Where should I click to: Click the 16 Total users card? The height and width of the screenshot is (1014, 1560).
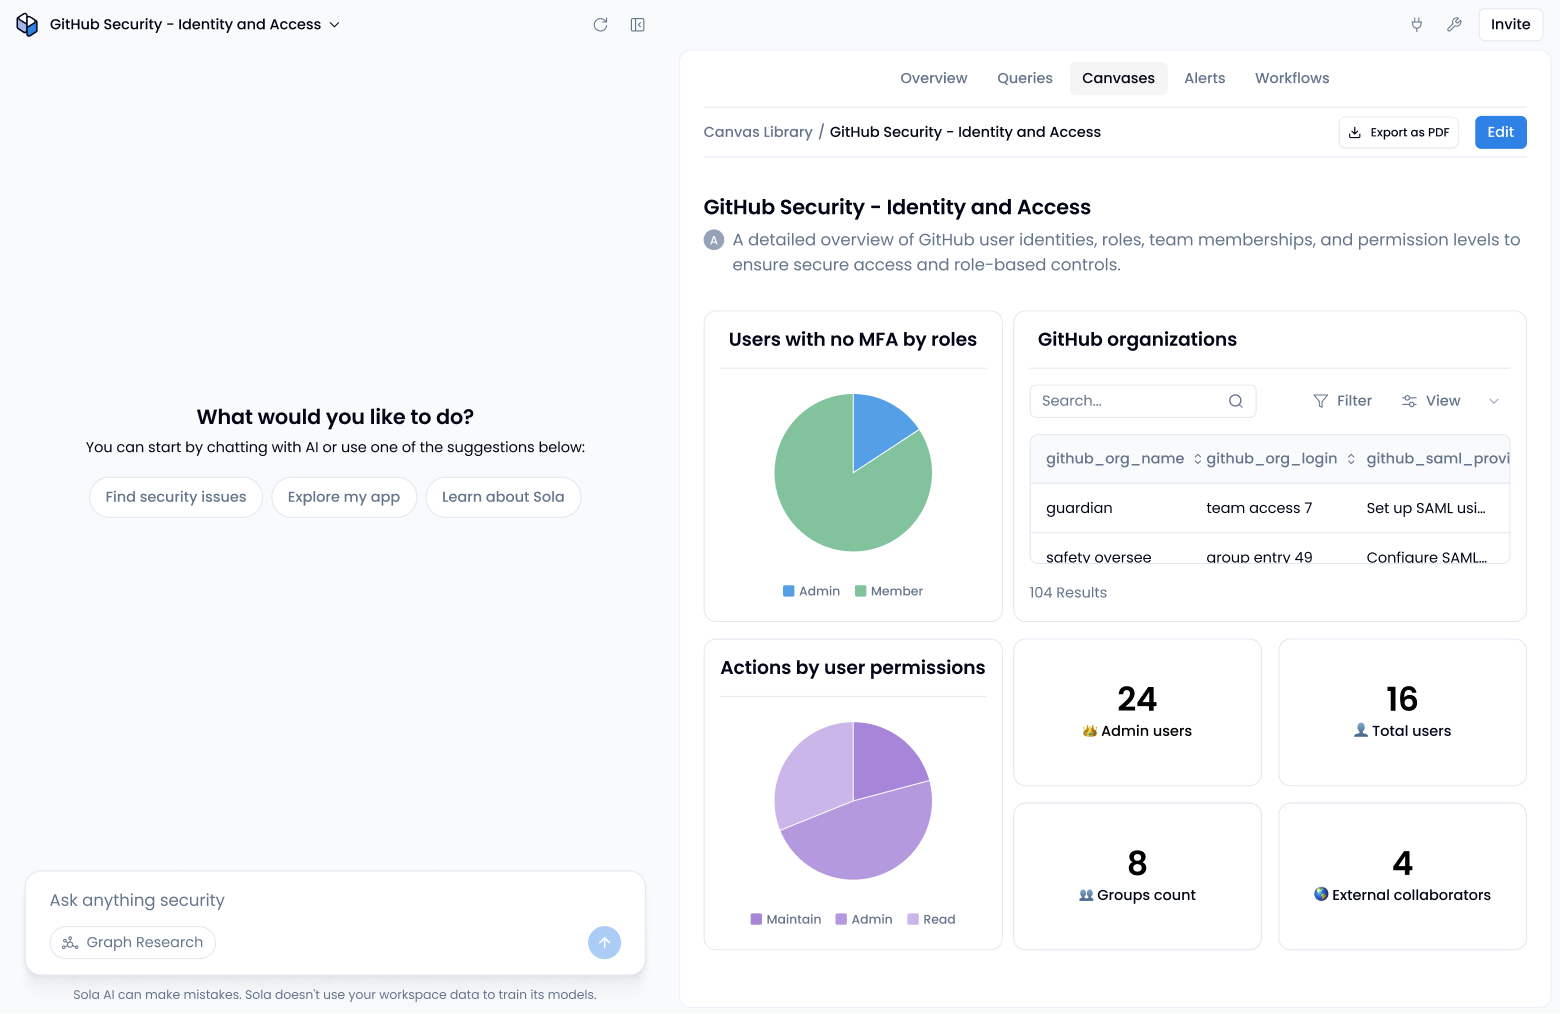pos(1402,712)
